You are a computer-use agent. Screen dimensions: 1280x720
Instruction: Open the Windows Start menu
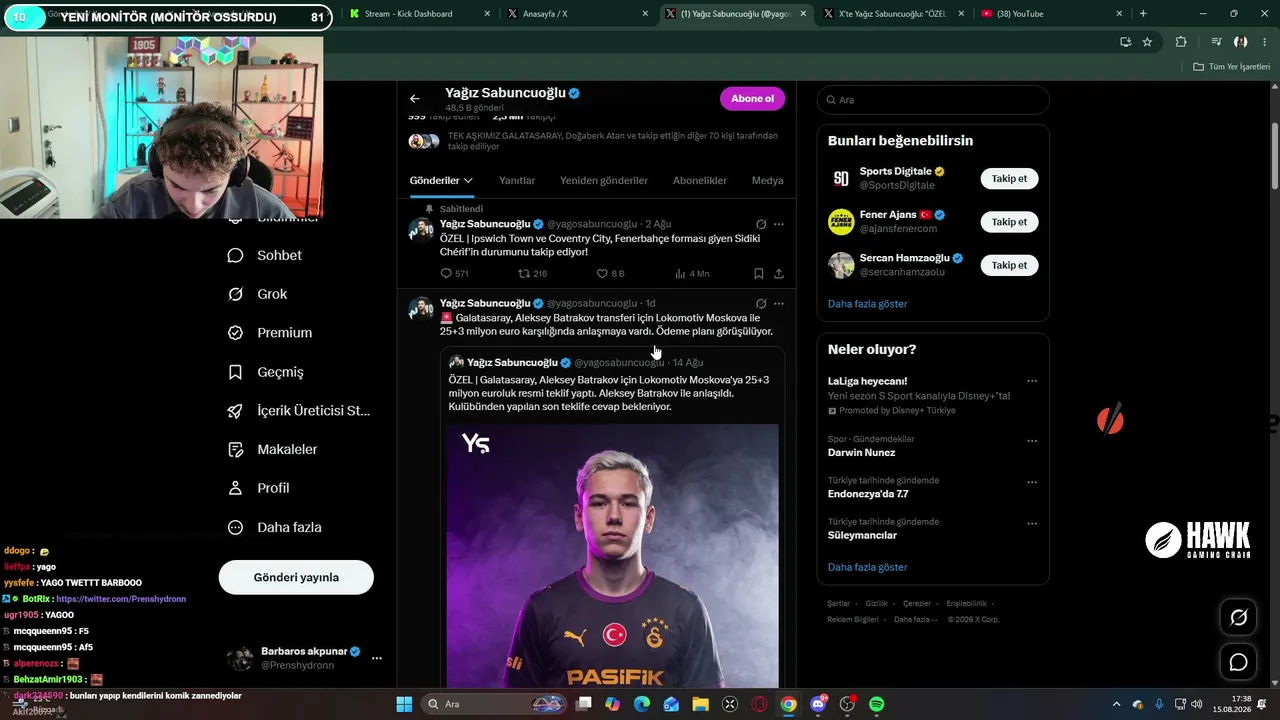pyautogui.click(x=404, y=704)
